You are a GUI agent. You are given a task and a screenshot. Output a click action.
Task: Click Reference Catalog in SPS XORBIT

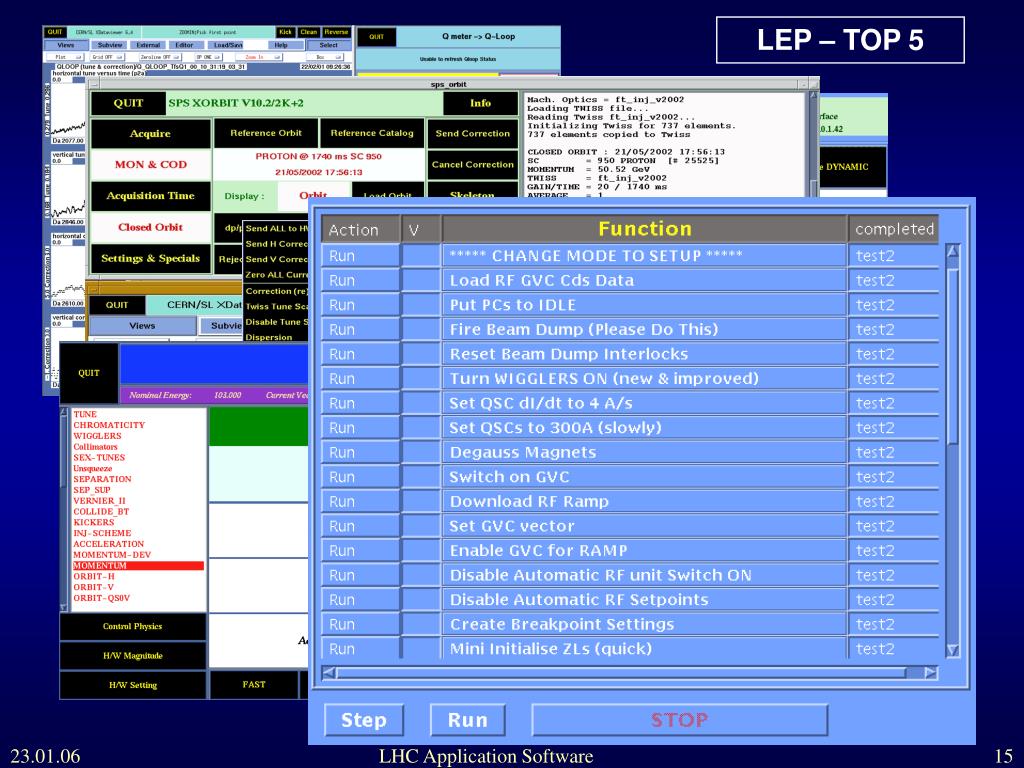[x=372, y=133]
